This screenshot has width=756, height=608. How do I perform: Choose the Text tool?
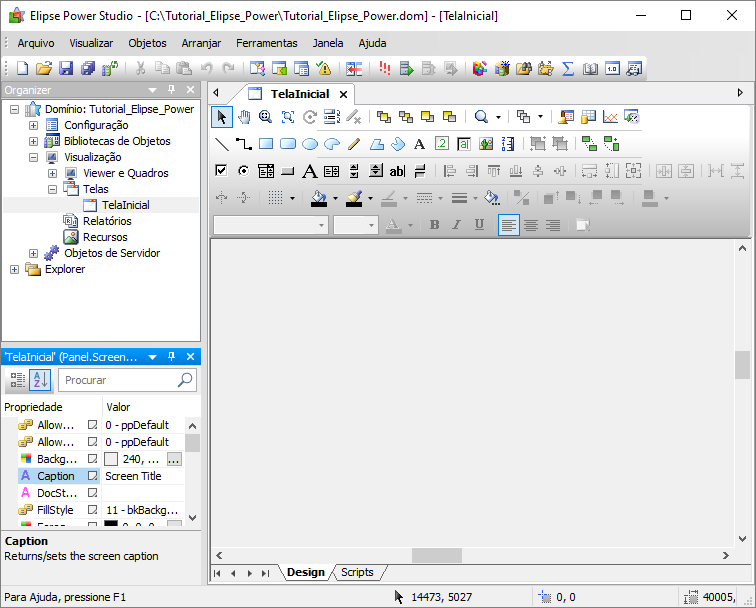pyautogui.click(x=420, y=144)
